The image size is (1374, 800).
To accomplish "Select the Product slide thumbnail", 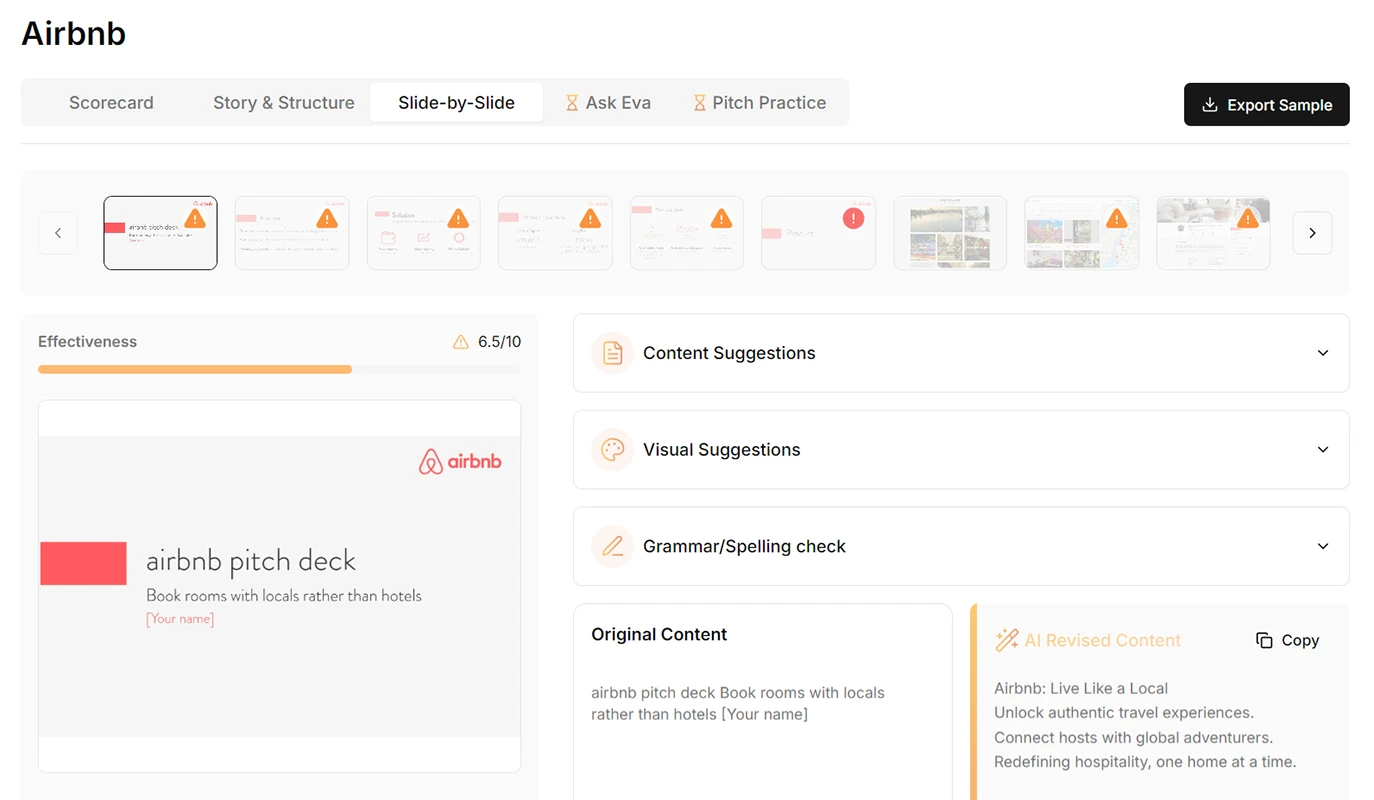I will pyautogui.click(x=818, y=233).
